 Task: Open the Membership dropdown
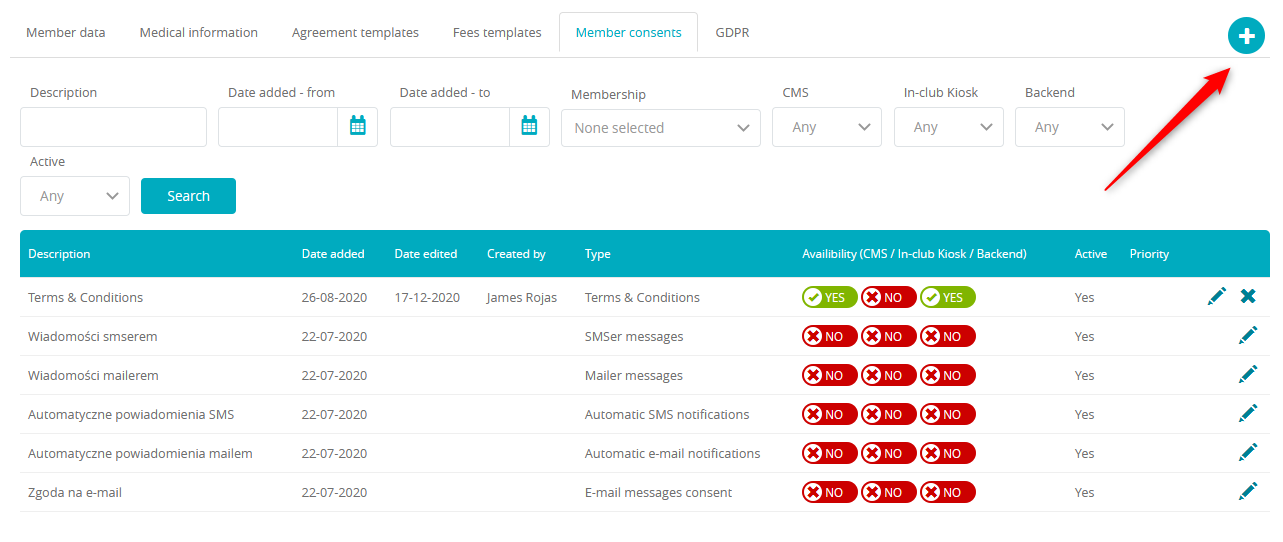click(661, 128)
